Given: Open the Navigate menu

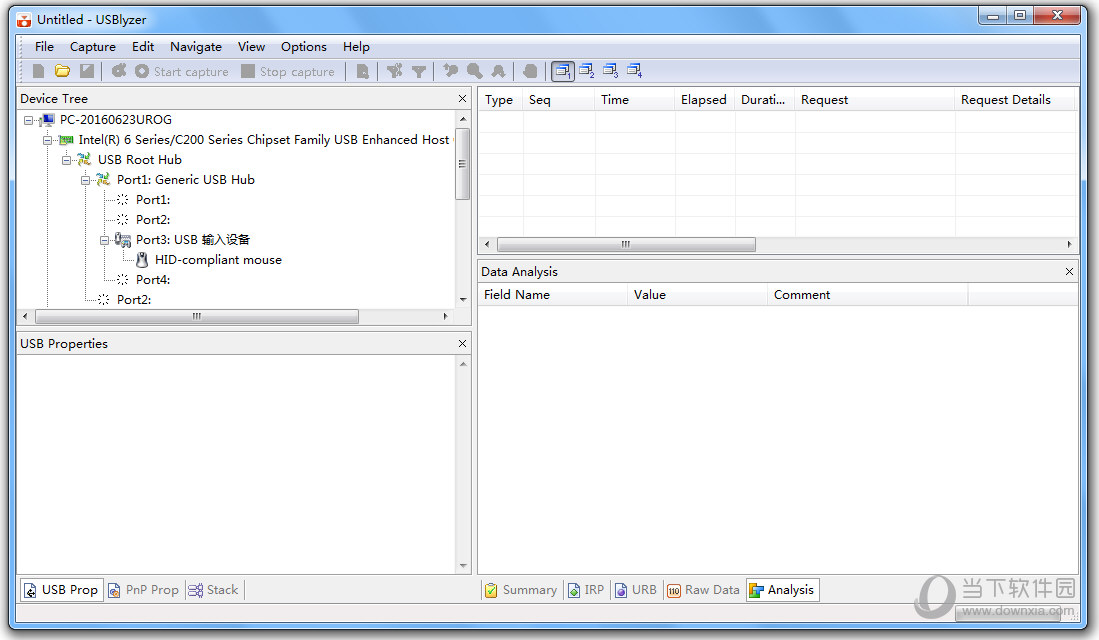Looking at the screenshot, I should 196,47.
